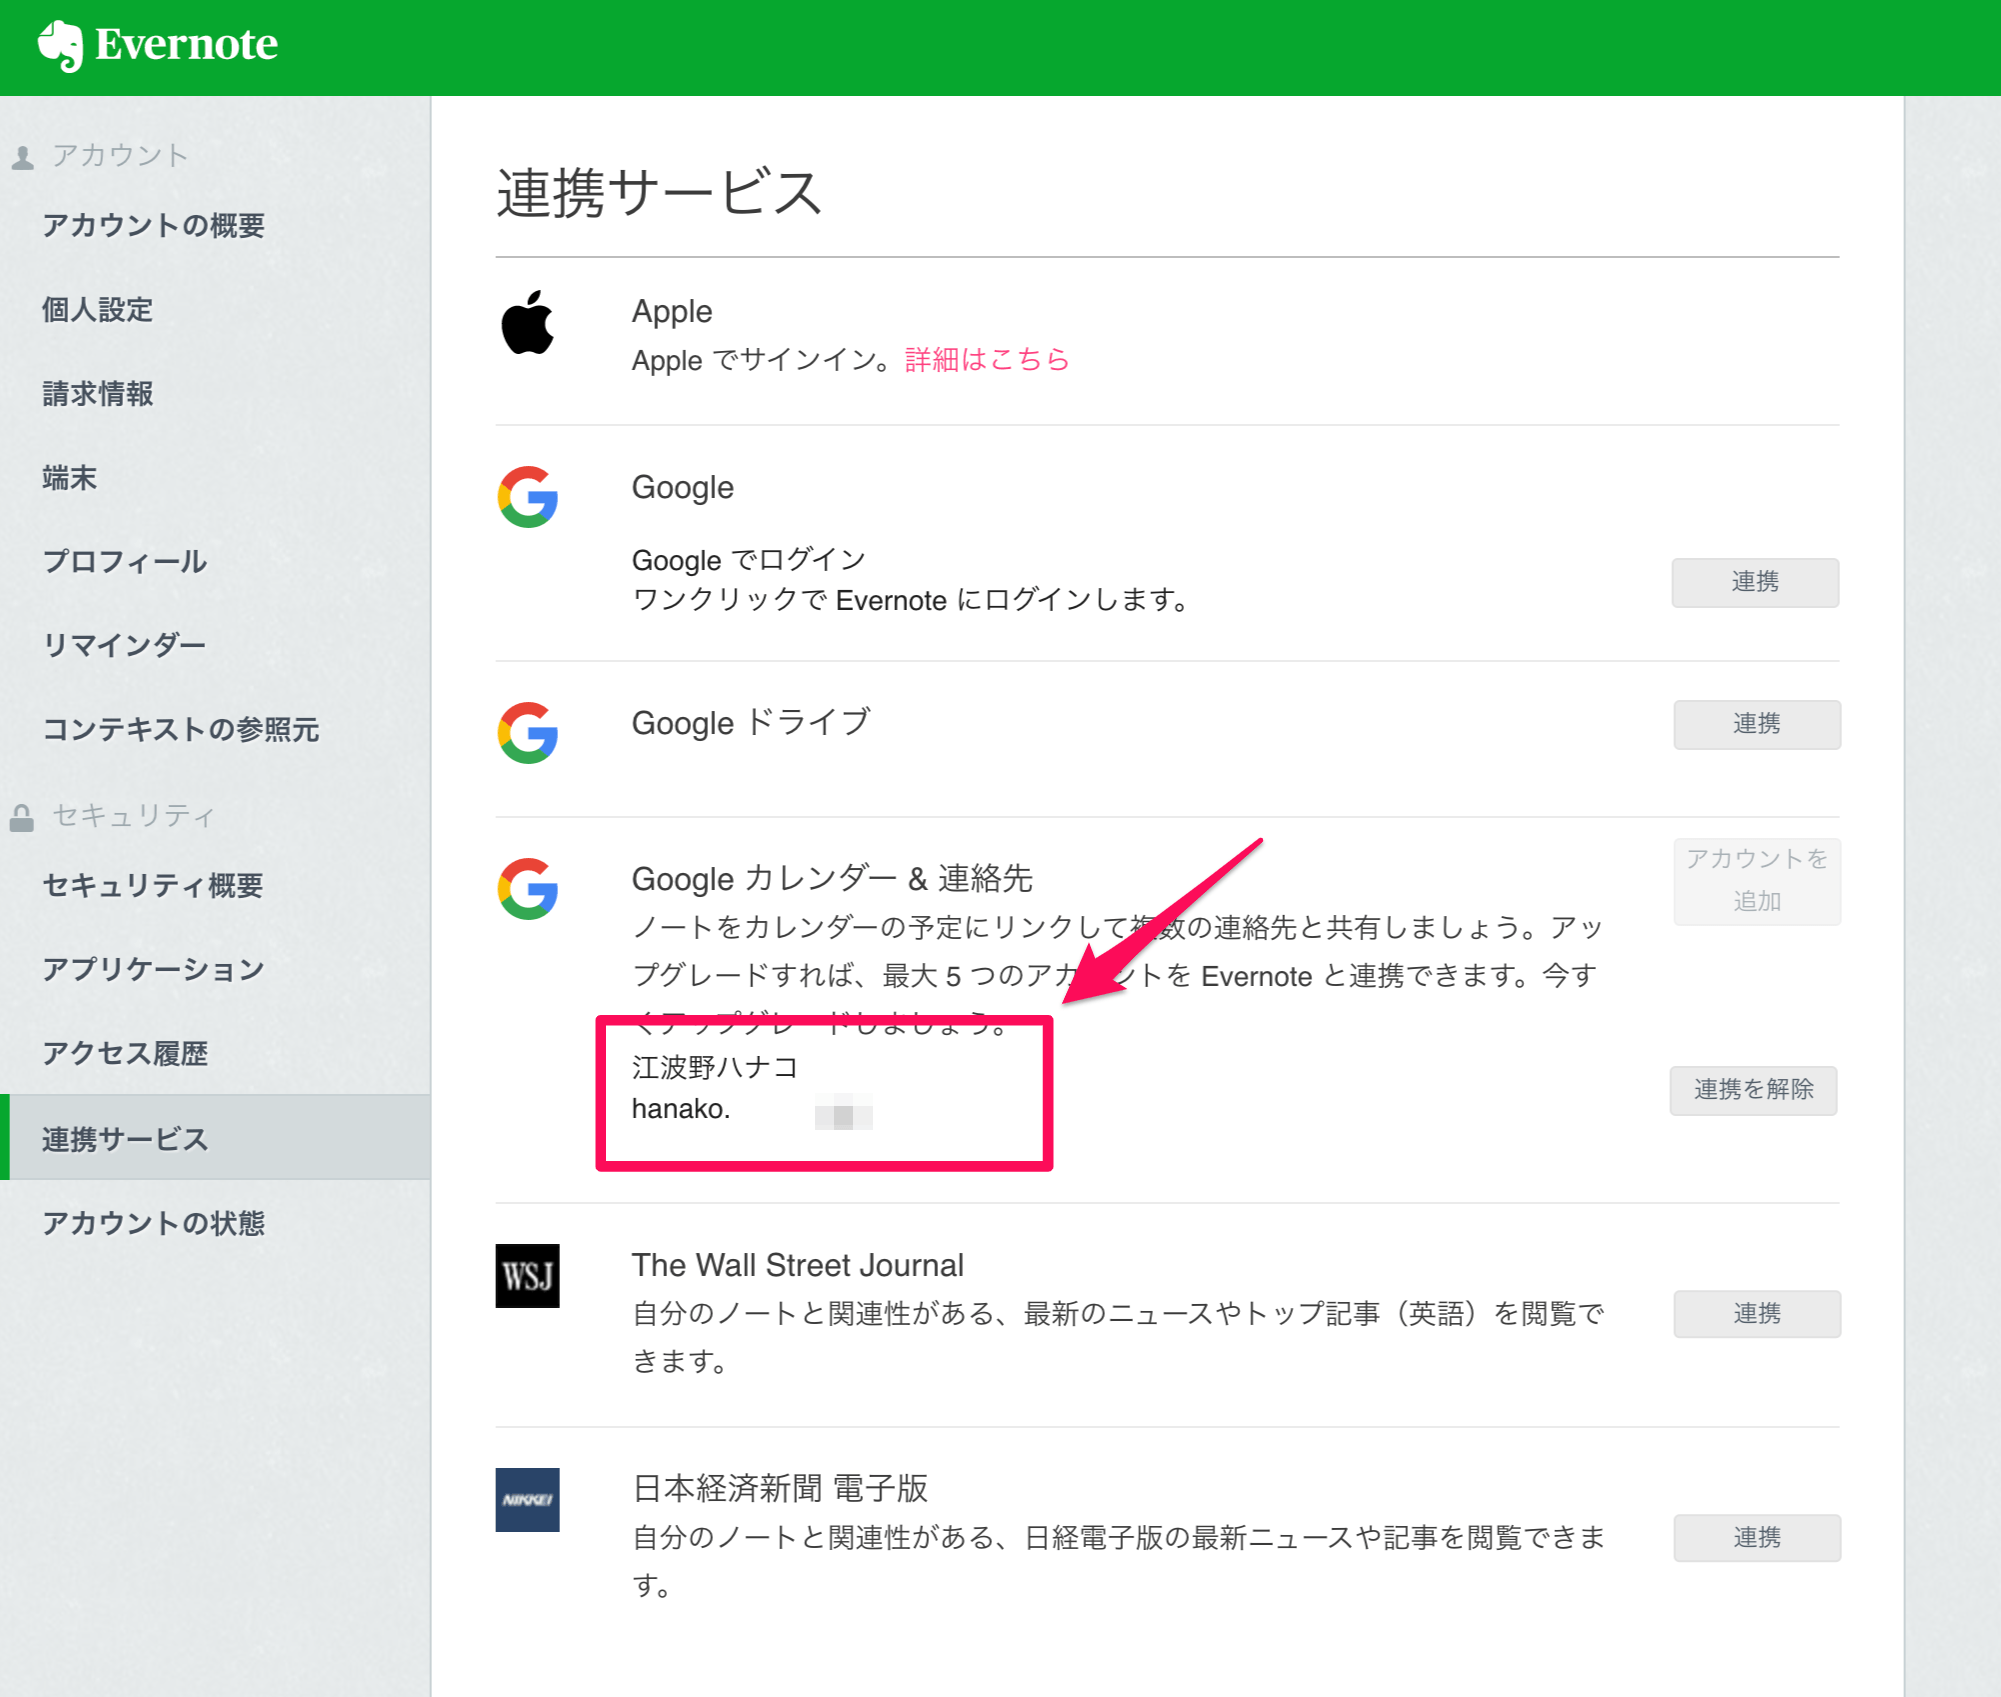Viewport: 2001px width, 1697px height.
Task: Click the WSJ logo icon
Action: tap(527, 1276)
